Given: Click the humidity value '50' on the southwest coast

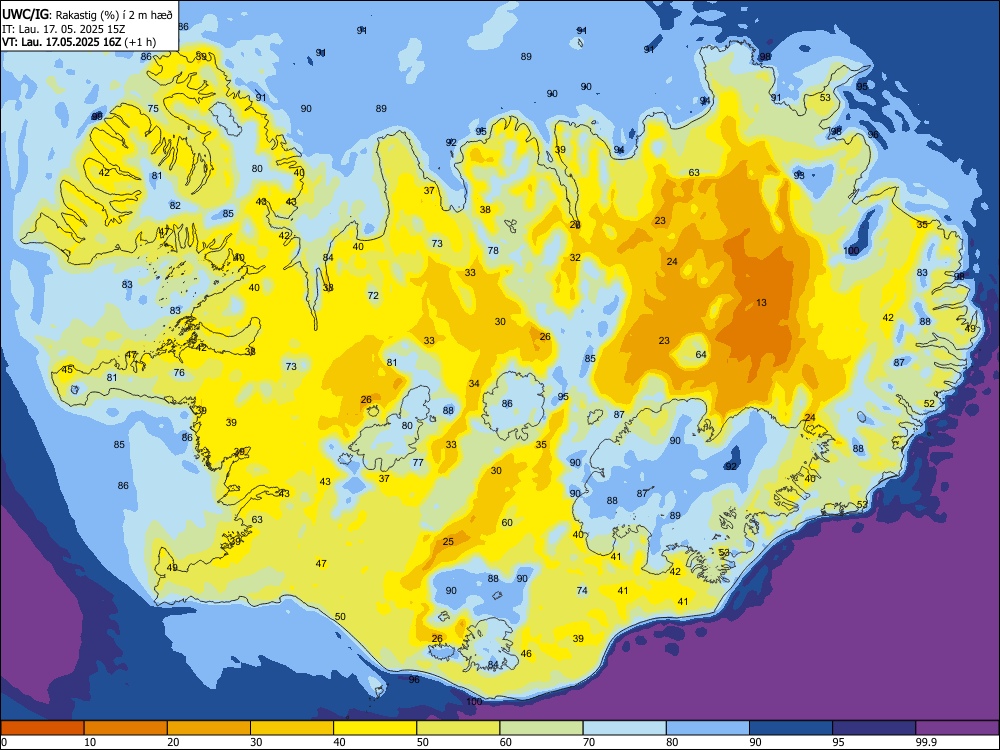Looking at the screenshot, I should coord(341,617).
